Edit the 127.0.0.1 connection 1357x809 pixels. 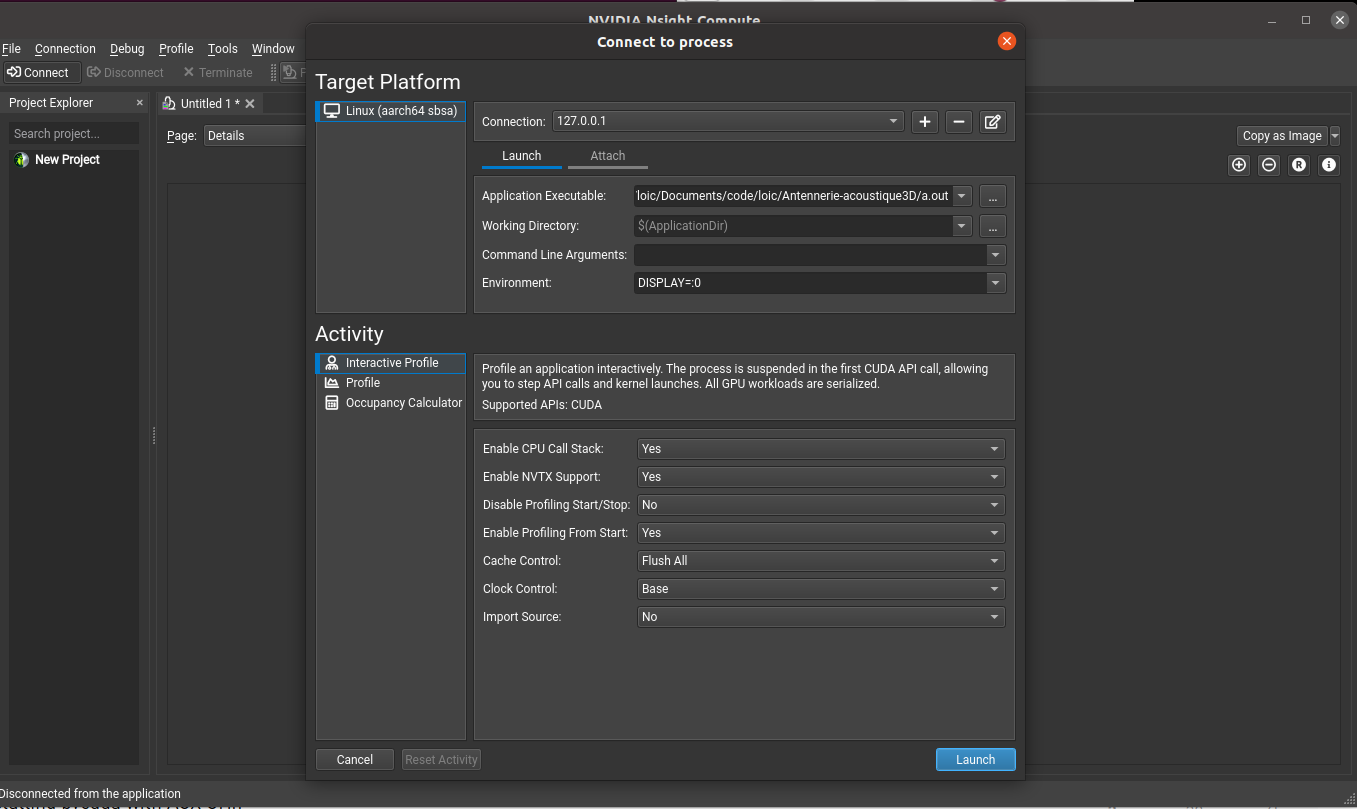pos(992,122)
